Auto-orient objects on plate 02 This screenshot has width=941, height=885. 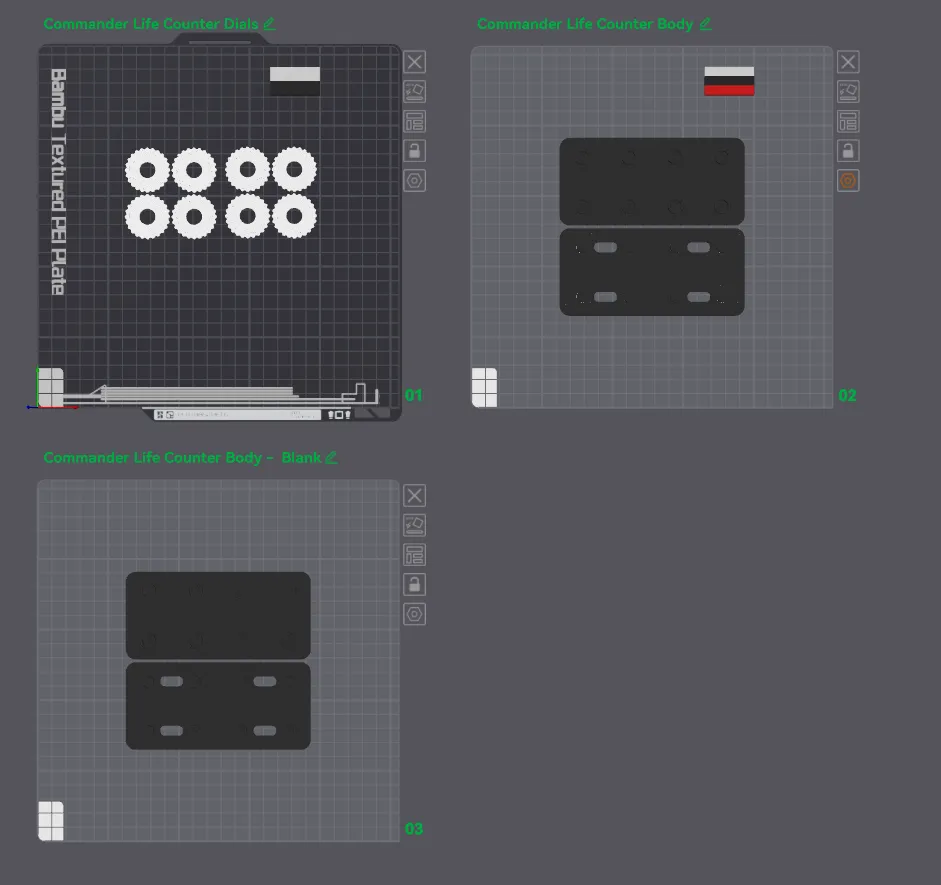click(848, 92)
